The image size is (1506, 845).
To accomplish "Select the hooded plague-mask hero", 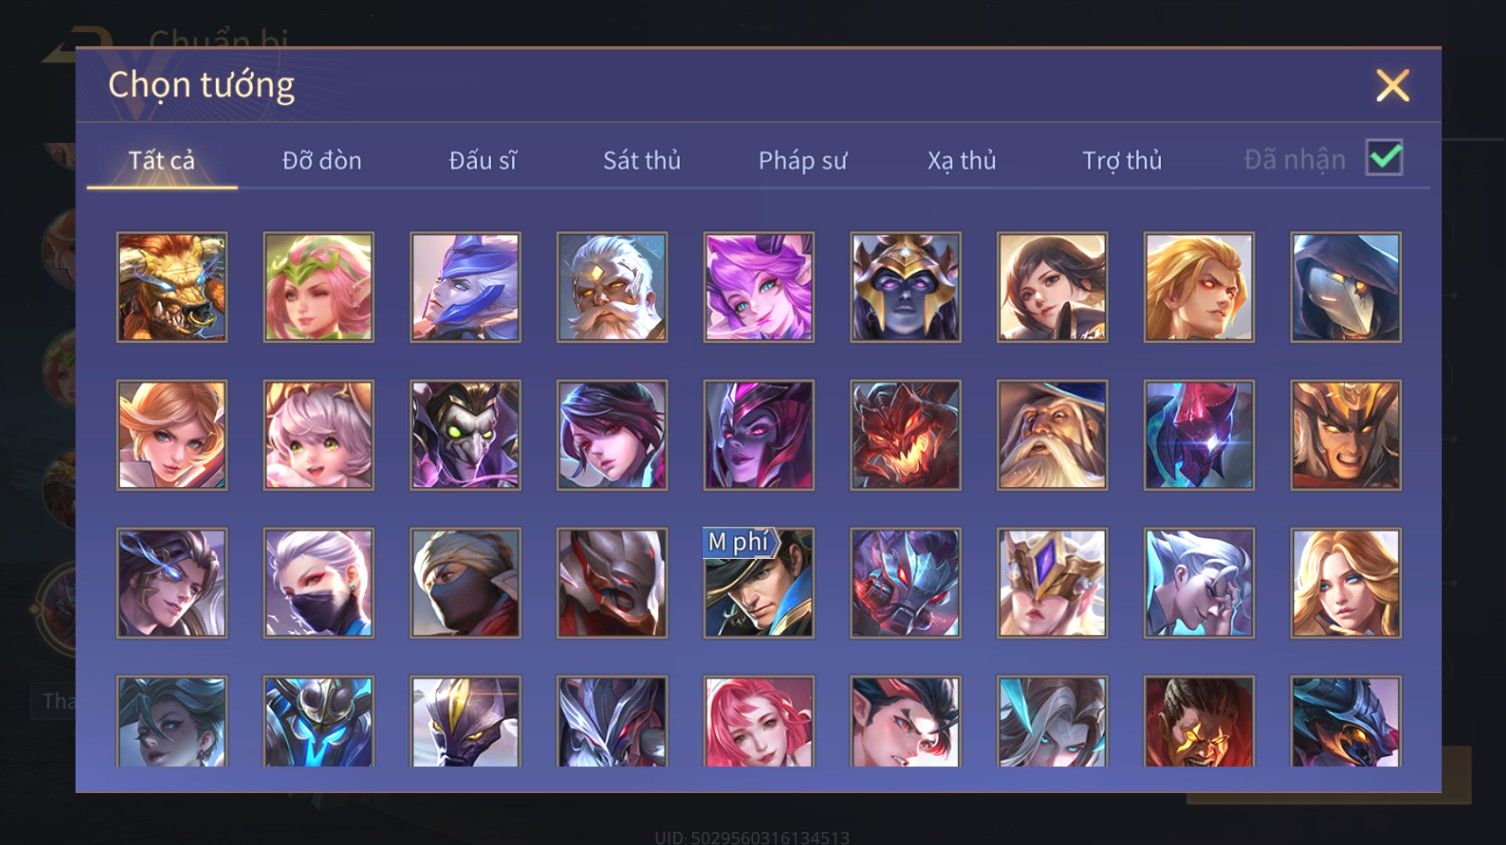I will pos(1346,288).
